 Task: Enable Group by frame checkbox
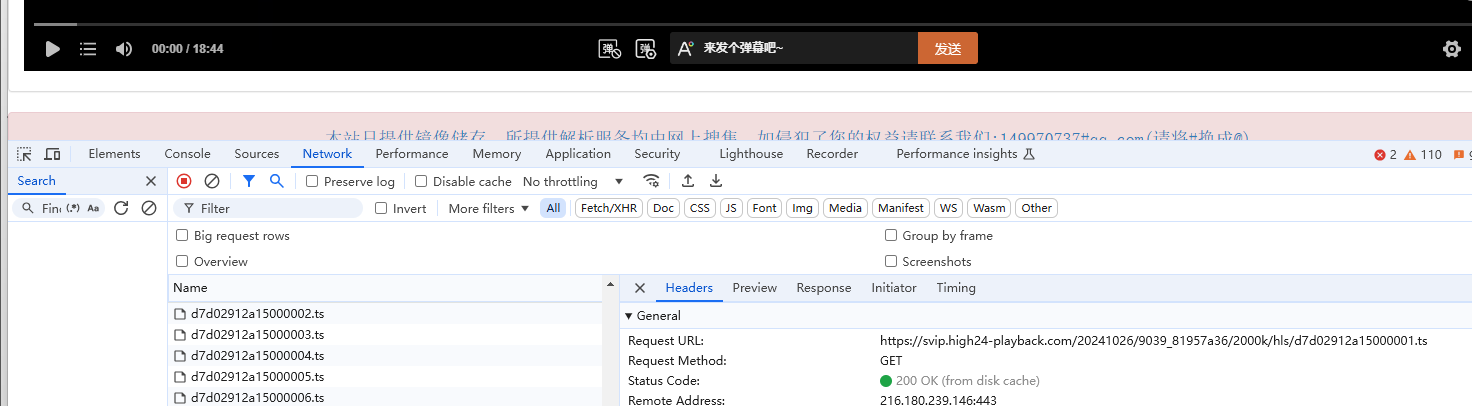pos(891,236)
